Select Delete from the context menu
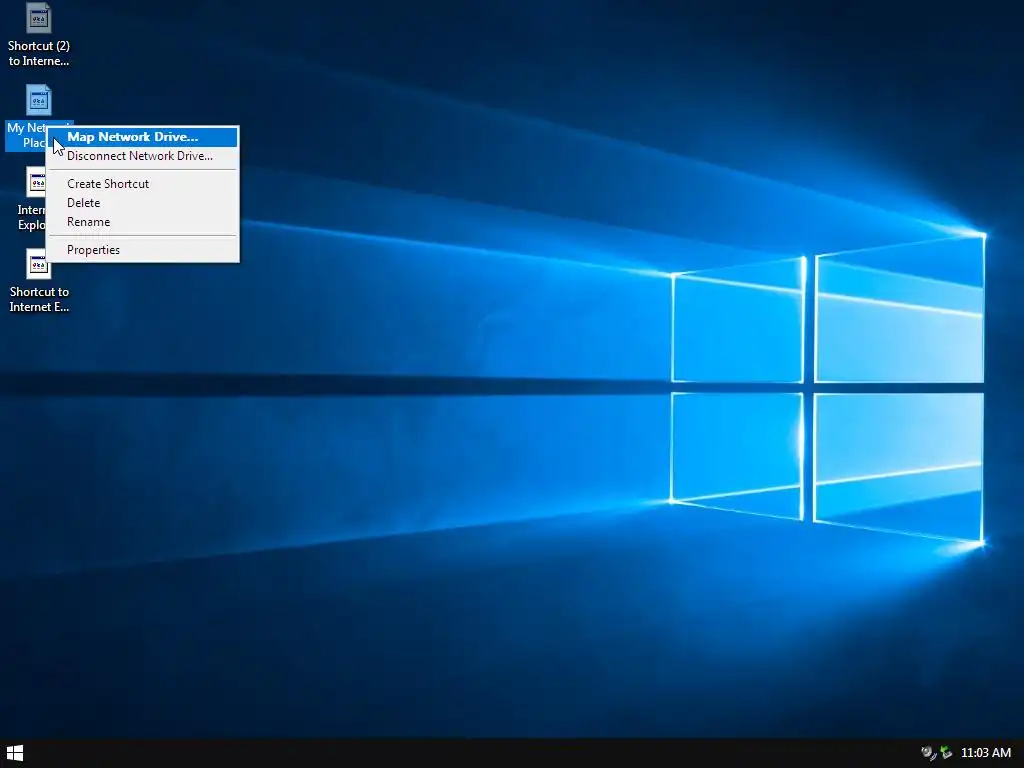 point(142,203)
